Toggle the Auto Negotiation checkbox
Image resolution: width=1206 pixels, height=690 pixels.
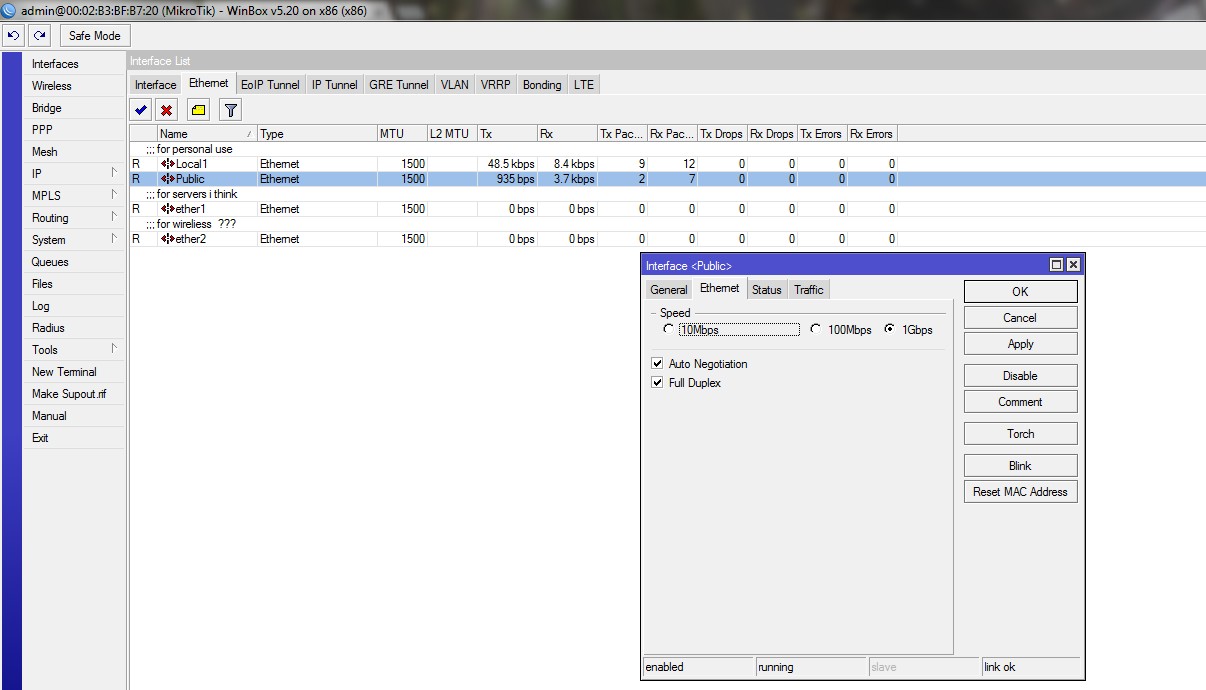[657, 364]
